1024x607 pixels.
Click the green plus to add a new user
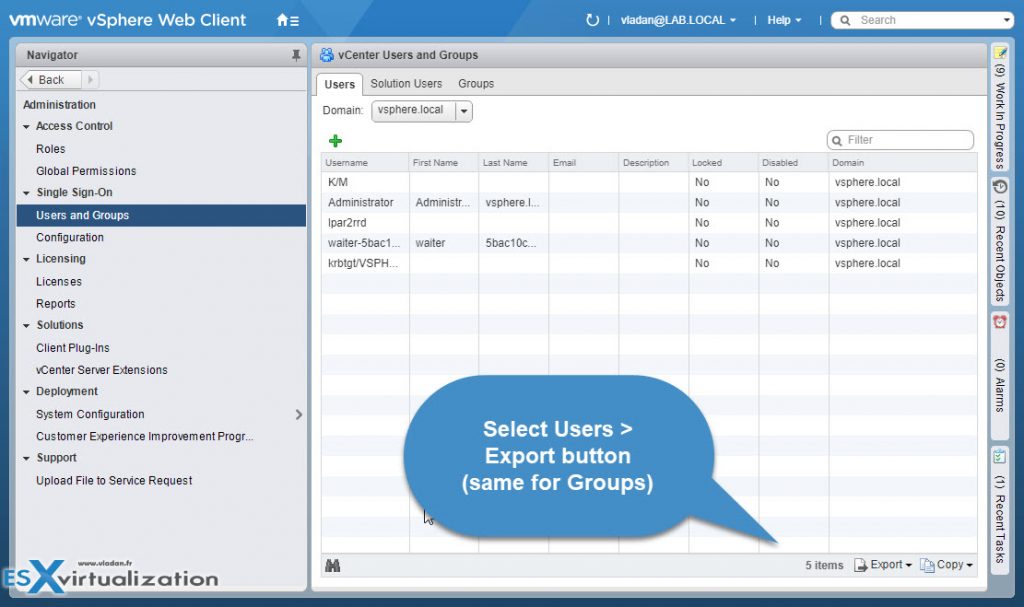pyautogui.click(x=335, y=140)
